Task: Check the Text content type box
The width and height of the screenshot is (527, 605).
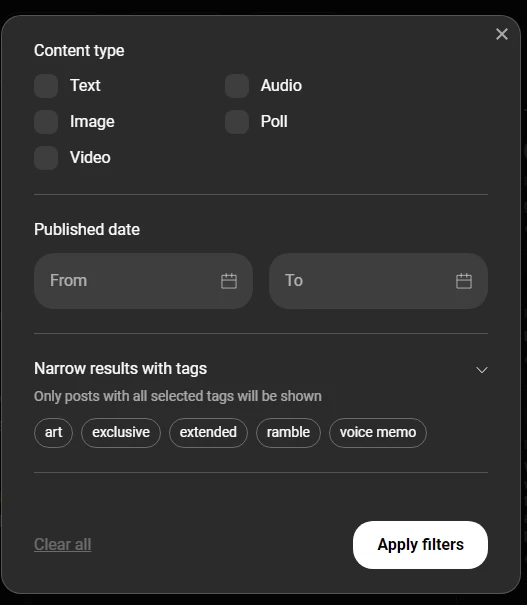Action: point(46,86)
